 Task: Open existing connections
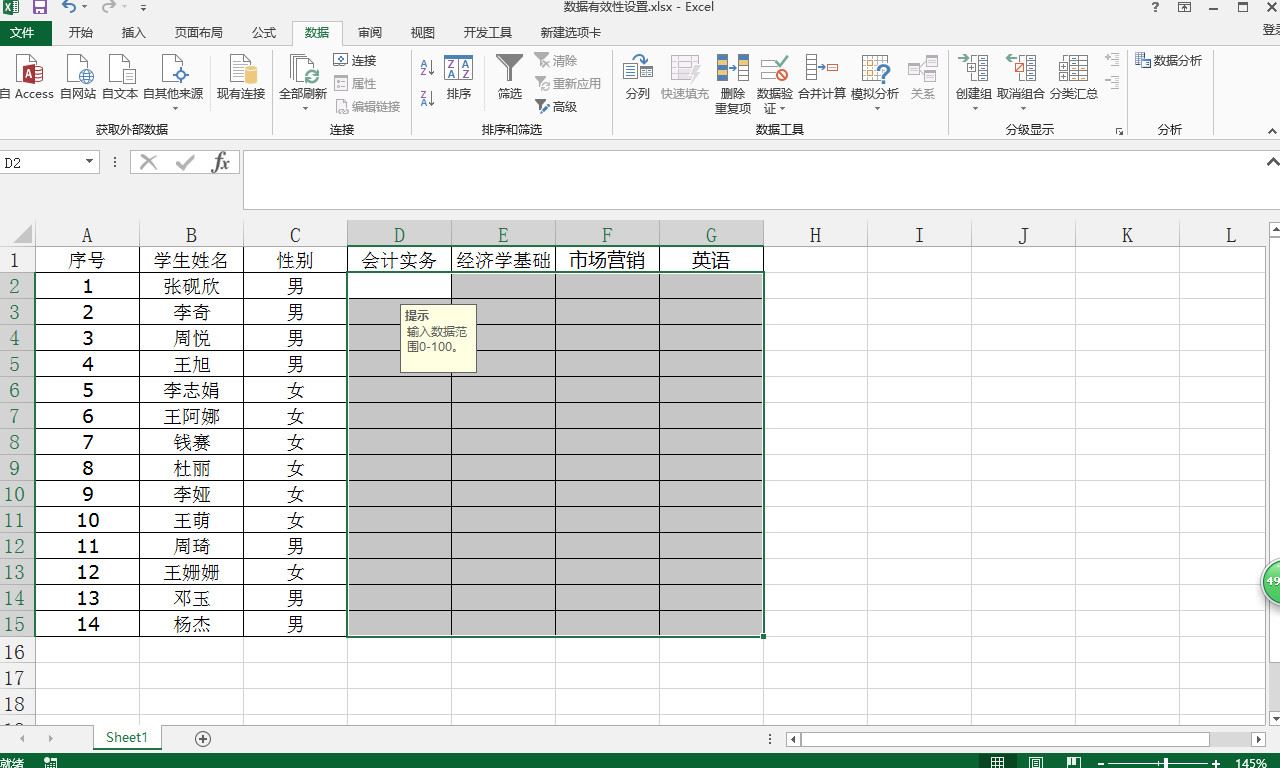point(241,77)
